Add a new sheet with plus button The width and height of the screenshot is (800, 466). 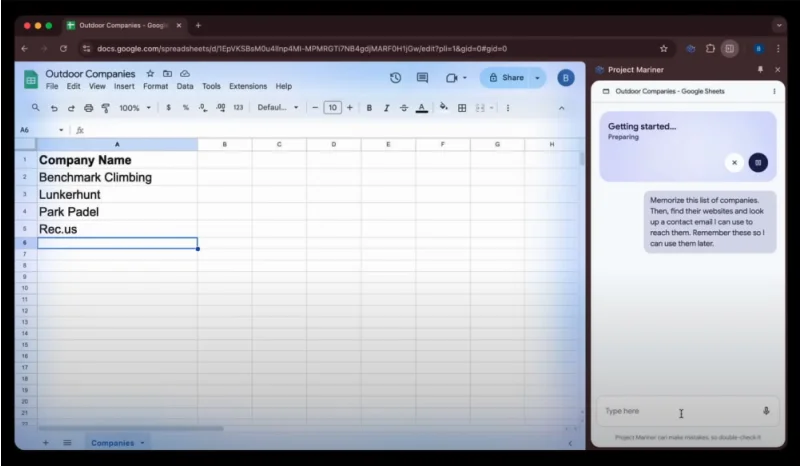45,443
